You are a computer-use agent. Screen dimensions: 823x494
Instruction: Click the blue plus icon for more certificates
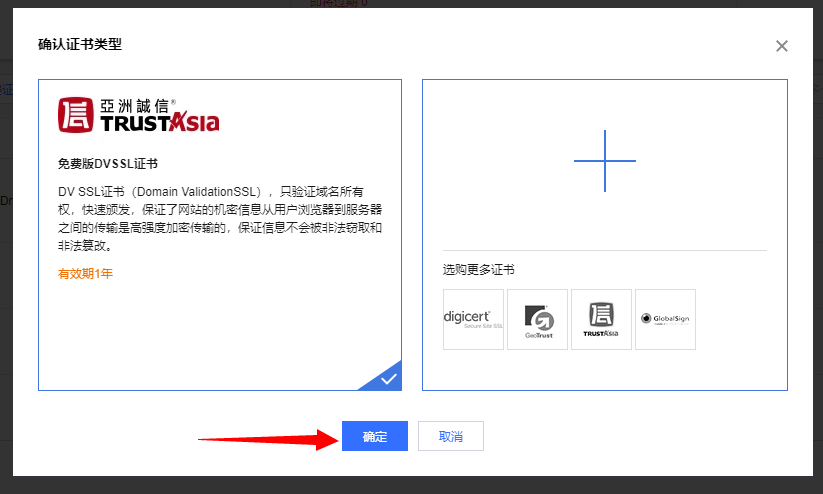click(x=604, y=161)
